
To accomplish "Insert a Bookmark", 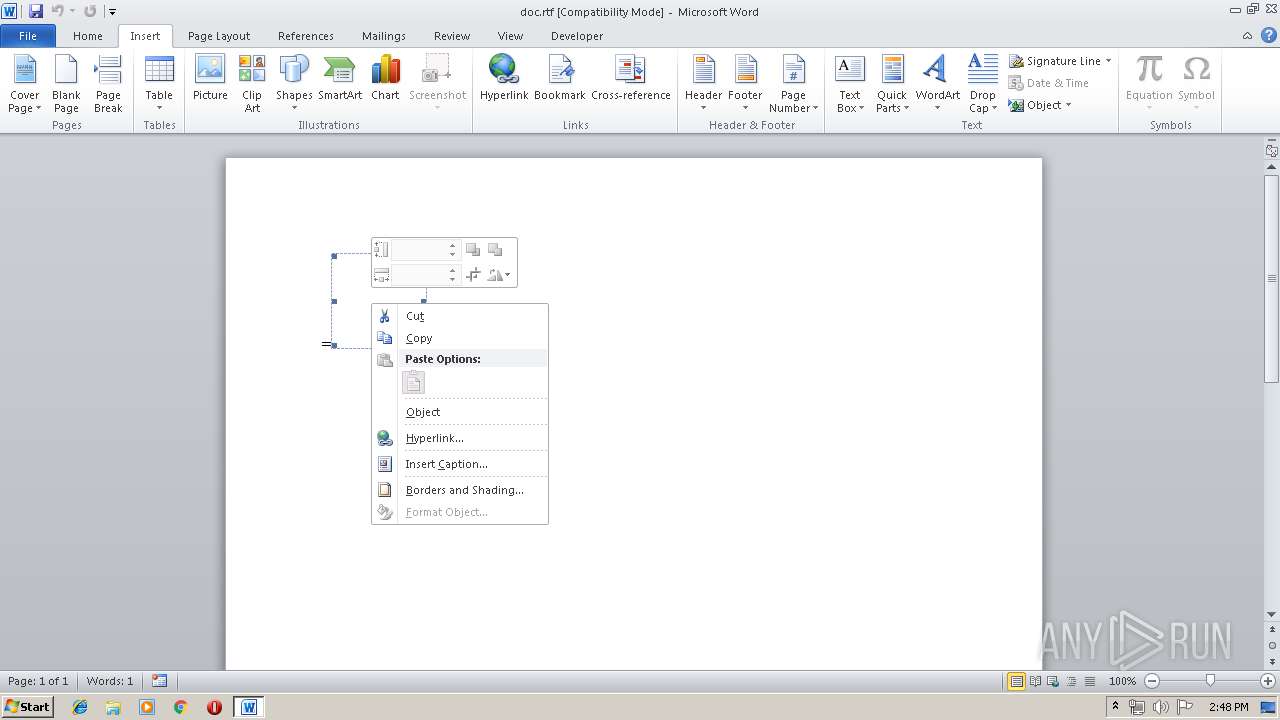I will tap(560, 78).
